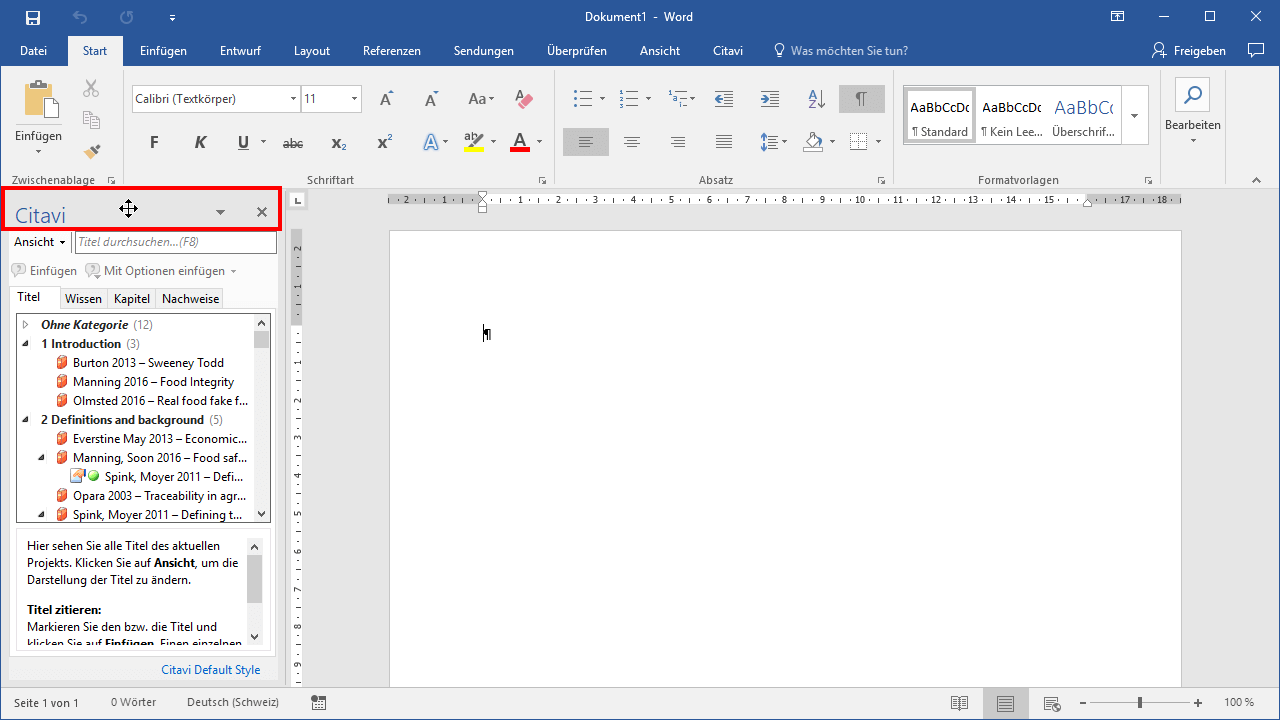Open text effects glowing A icon
This screenshot has height=720, width=1280.
click(x=431, y=143)
